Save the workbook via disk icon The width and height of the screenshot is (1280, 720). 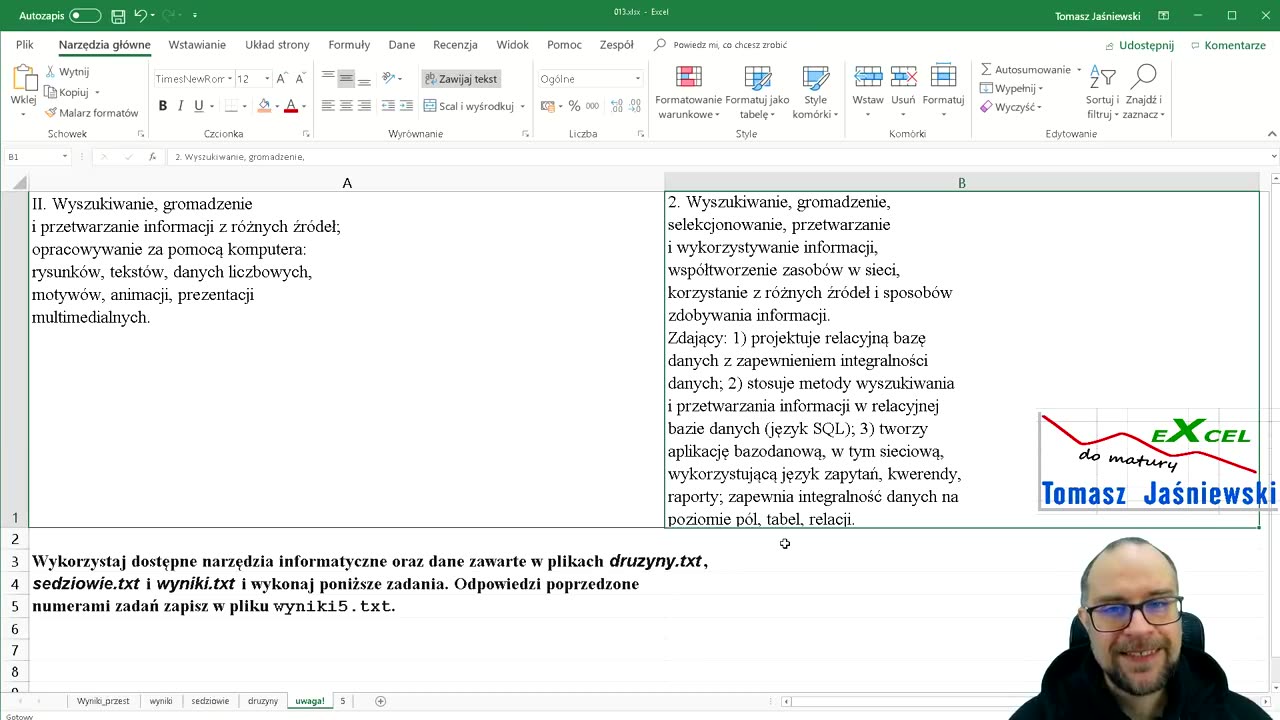[x=118, y=16]
